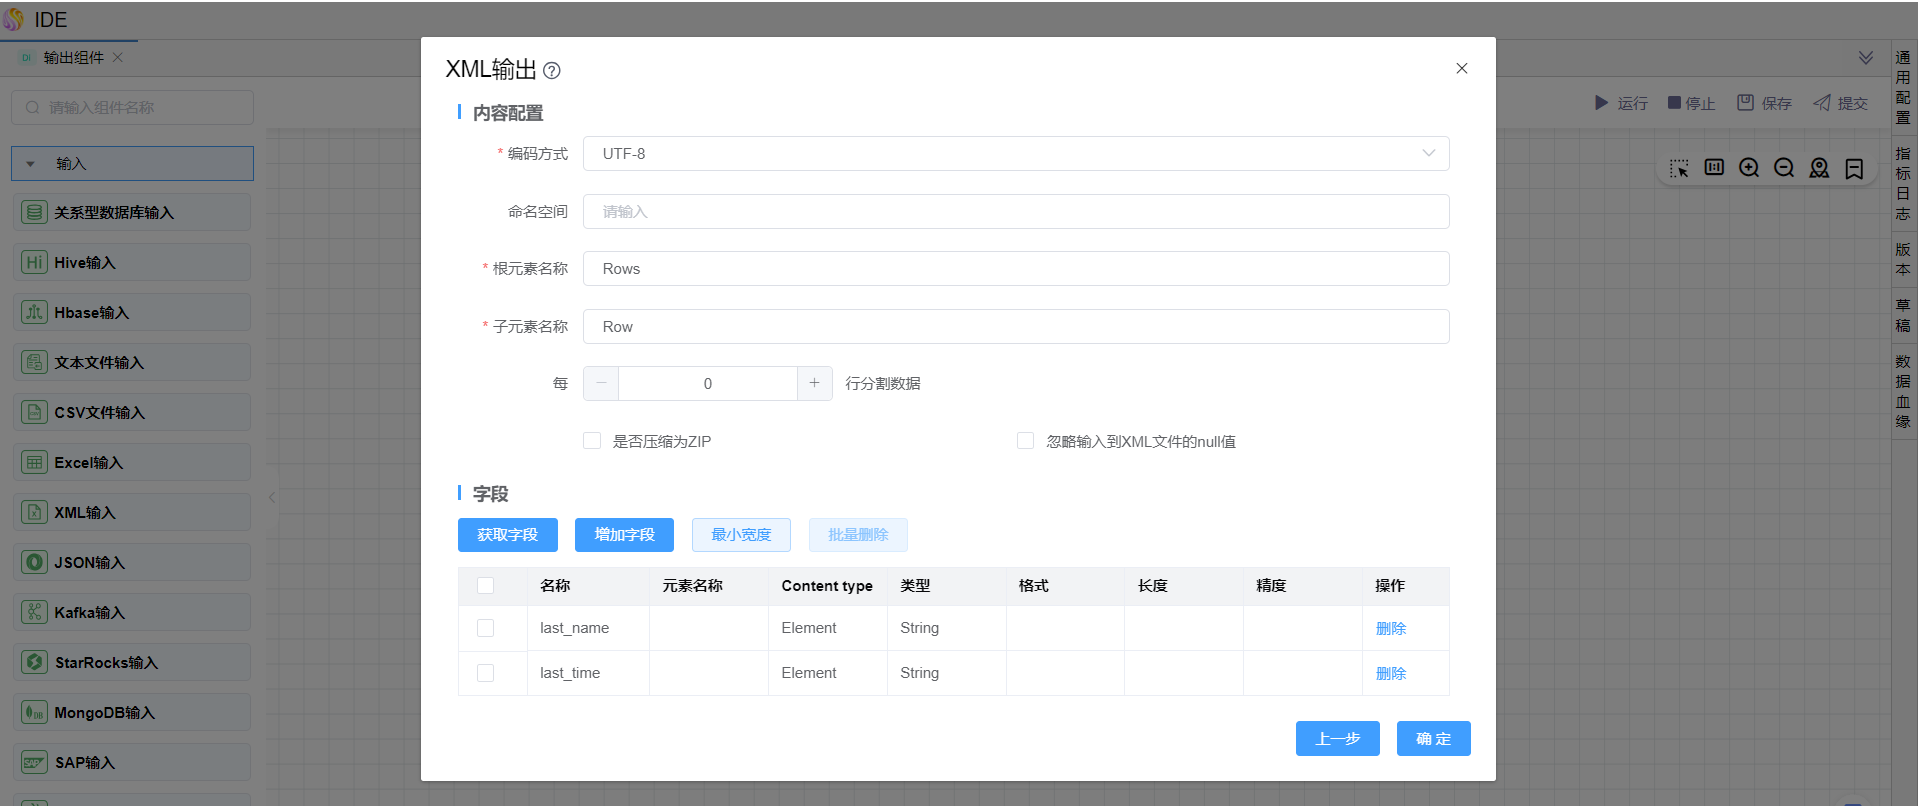Image resolution: width=1918 pixels, height=806 pixels.
Task: Increase the row split count with plus
Action: [x=814, y=383]
